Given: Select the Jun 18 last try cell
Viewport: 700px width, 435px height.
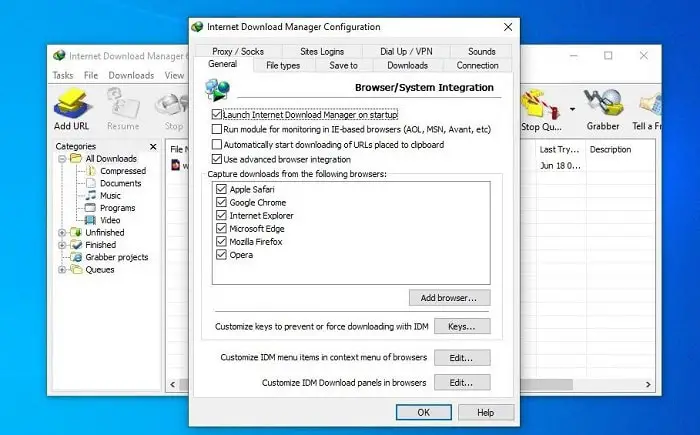Looking at the screenshot, I should coord(560,166).
